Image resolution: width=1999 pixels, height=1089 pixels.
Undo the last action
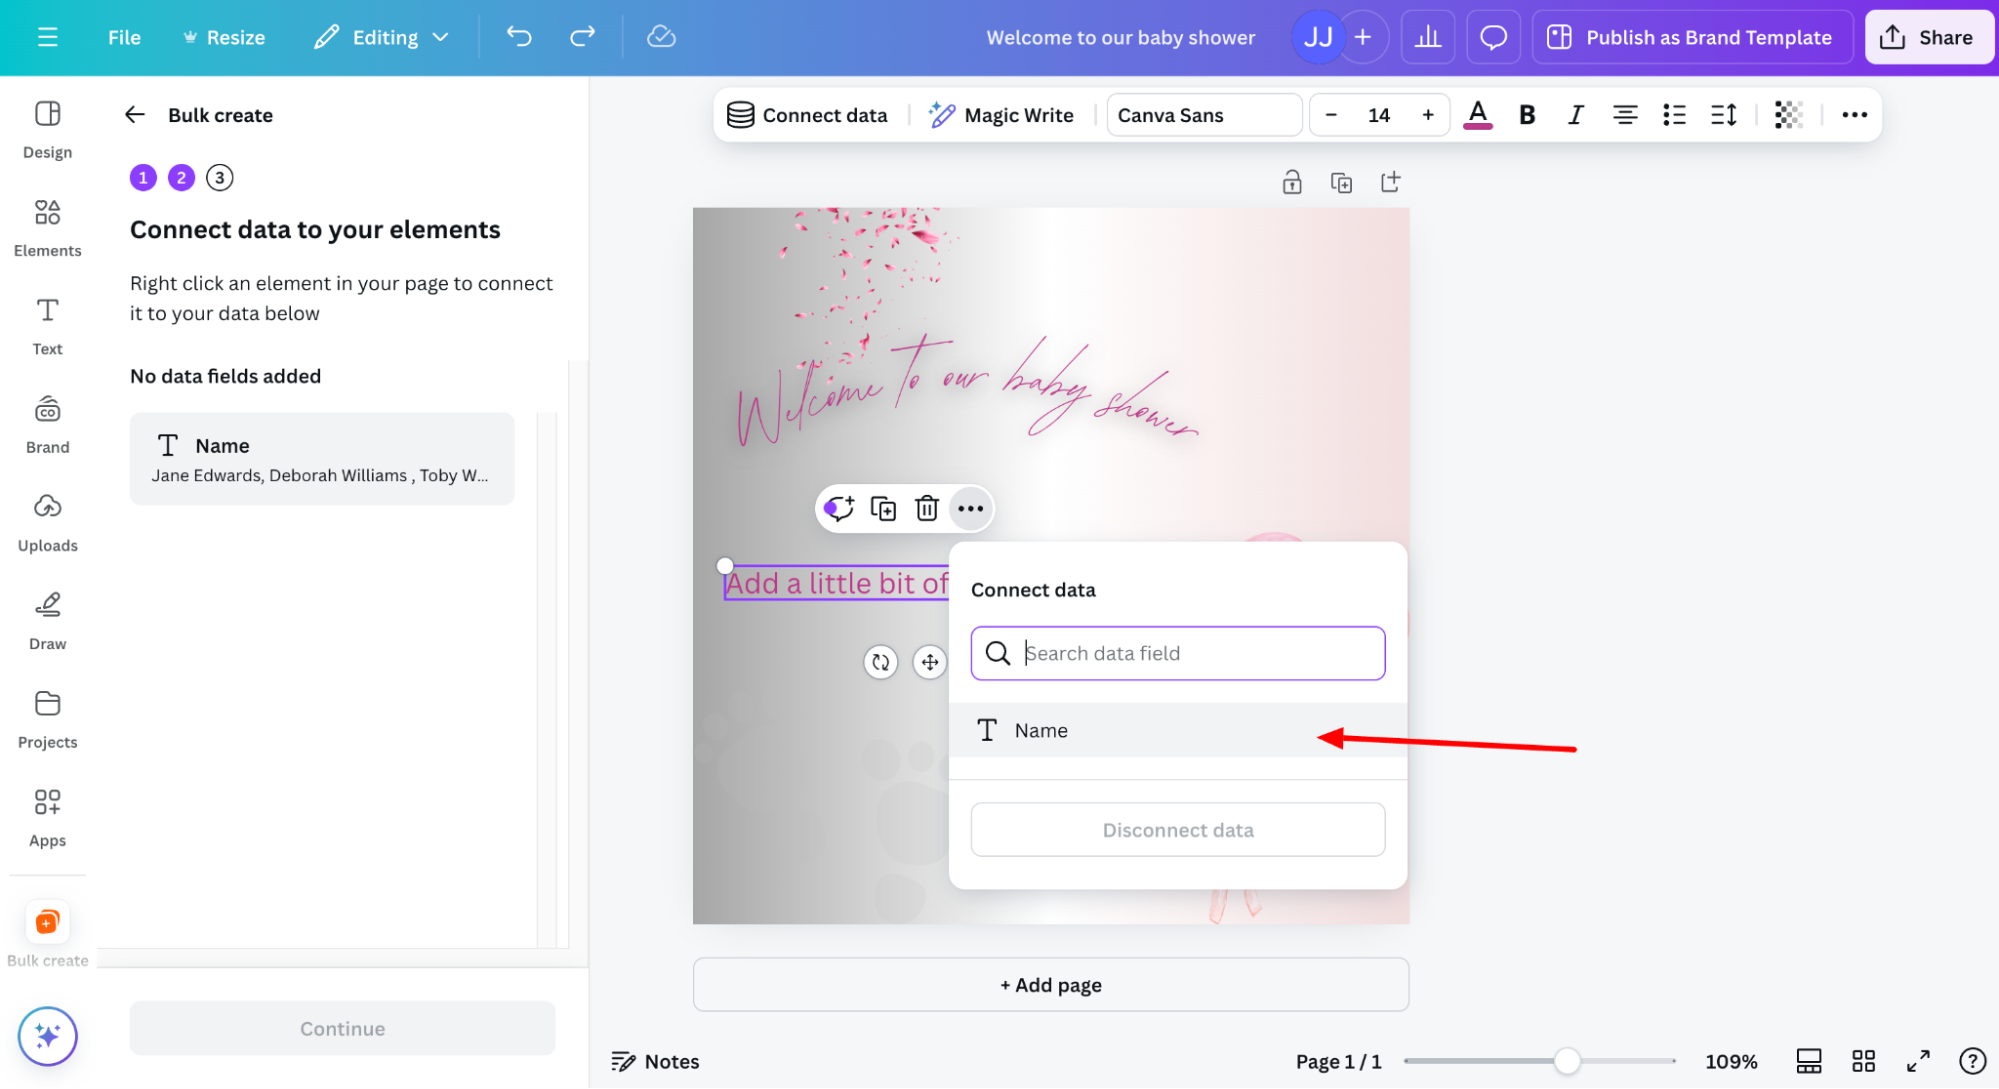[519, 37]
